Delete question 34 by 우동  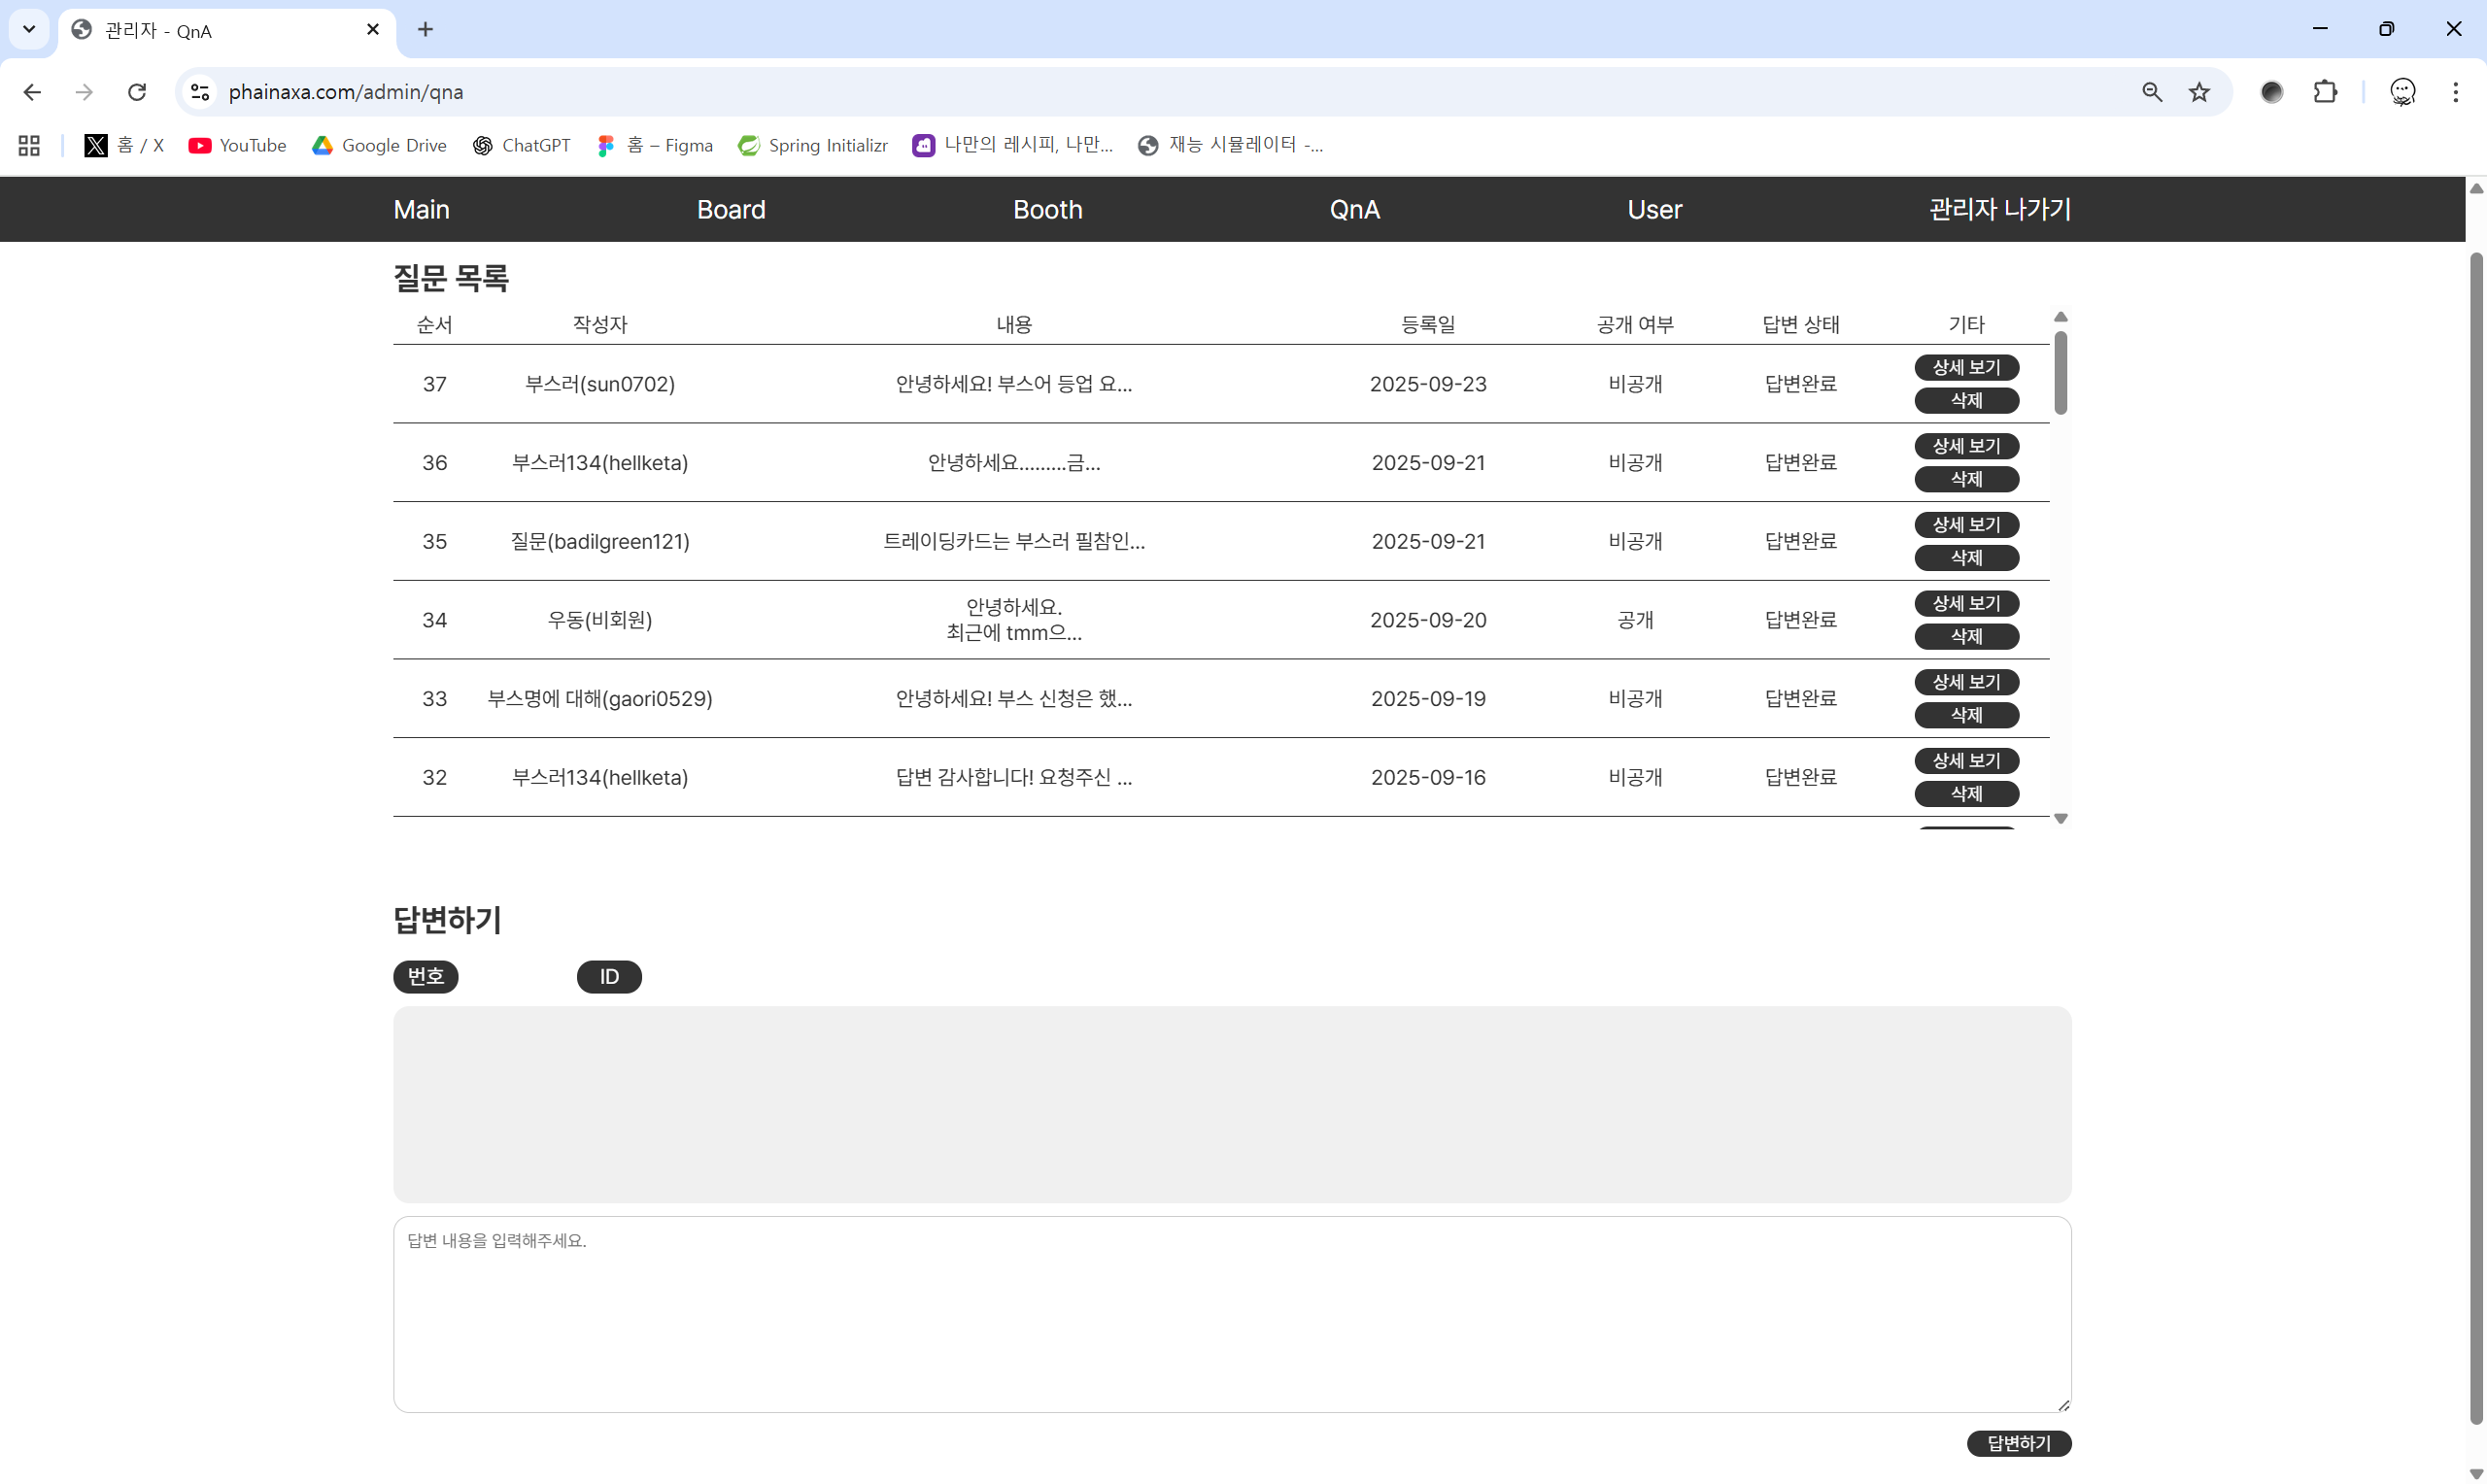[x=1966, y=636]
